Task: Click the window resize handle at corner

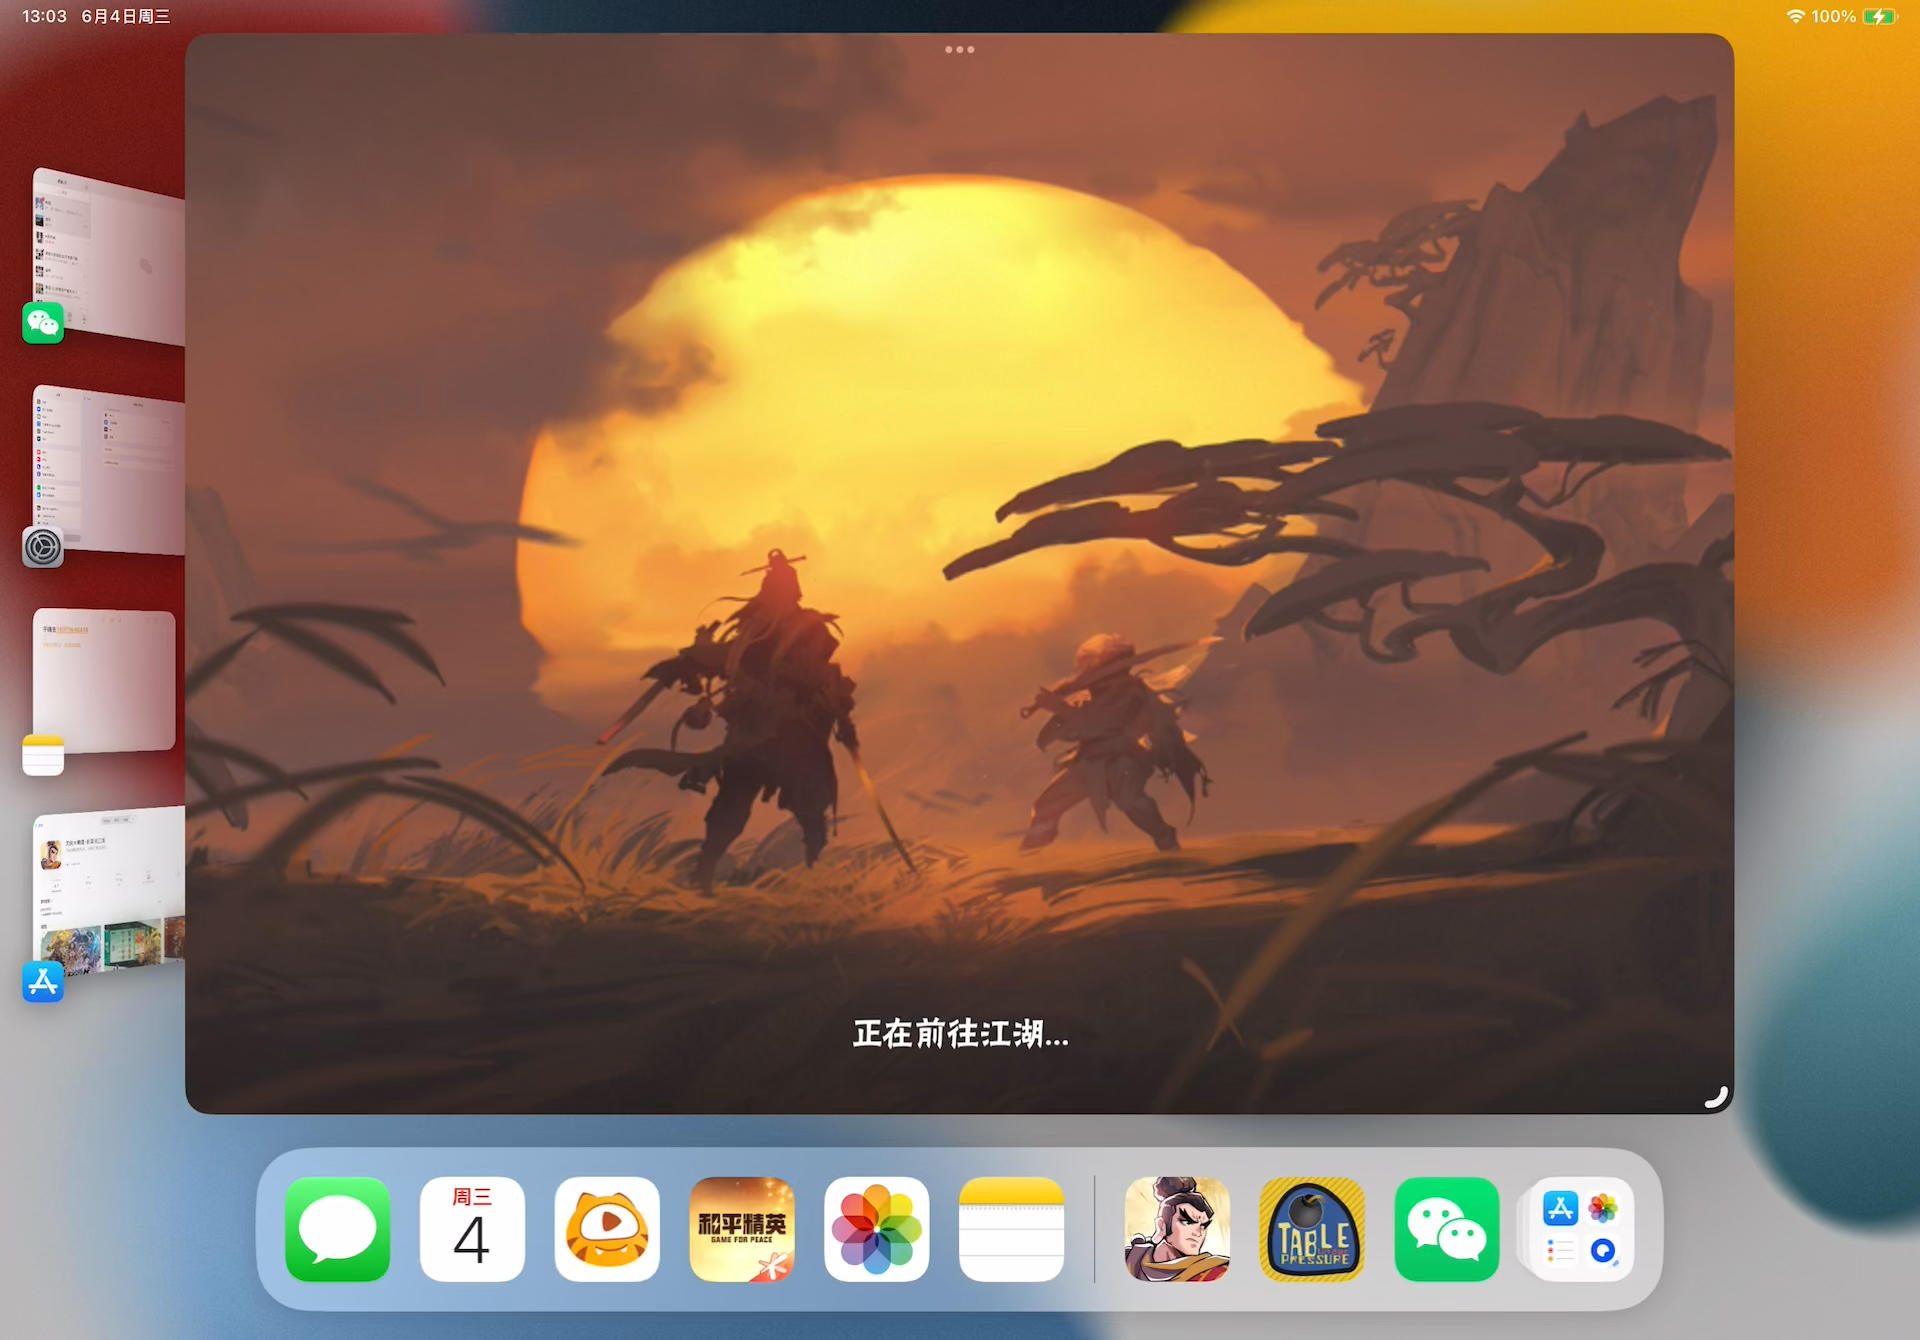Action: point(1716,1097)
